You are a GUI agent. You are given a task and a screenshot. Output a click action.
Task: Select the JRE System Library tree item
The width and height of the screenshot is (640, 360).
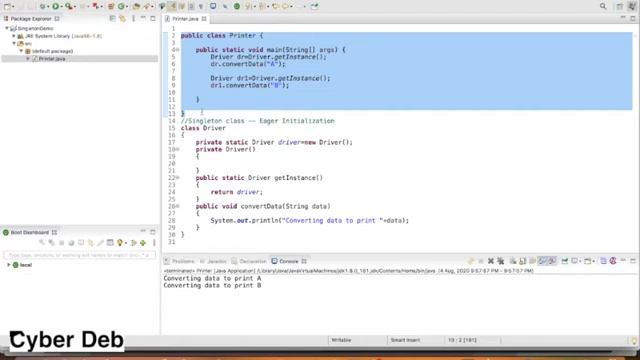coord(60,36)
